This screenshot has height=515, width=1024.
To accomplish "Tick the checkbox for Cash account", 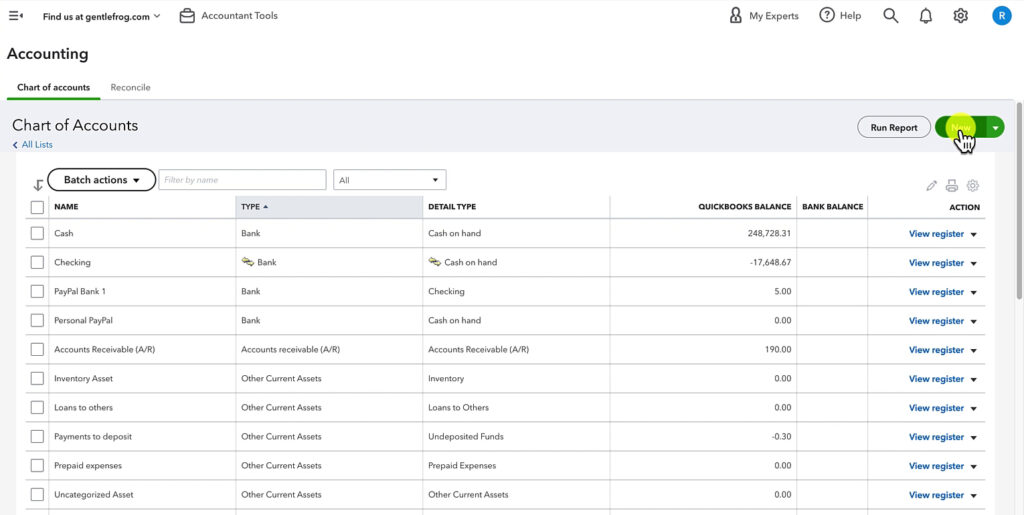I will pyautogui.click(x=37, y=233).
